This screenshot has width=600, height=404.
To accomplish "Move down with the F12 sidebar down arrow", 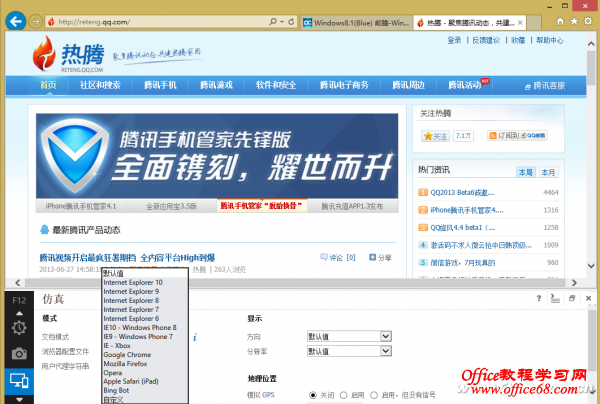I will pos(19,399).
